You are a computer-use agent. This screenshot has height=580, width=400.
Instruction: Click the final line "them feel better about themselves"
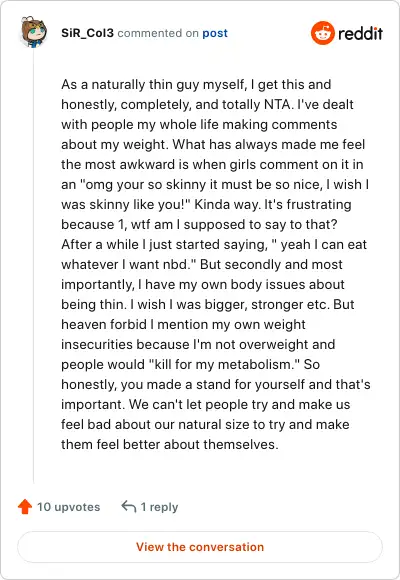click(x=169, y=444)
